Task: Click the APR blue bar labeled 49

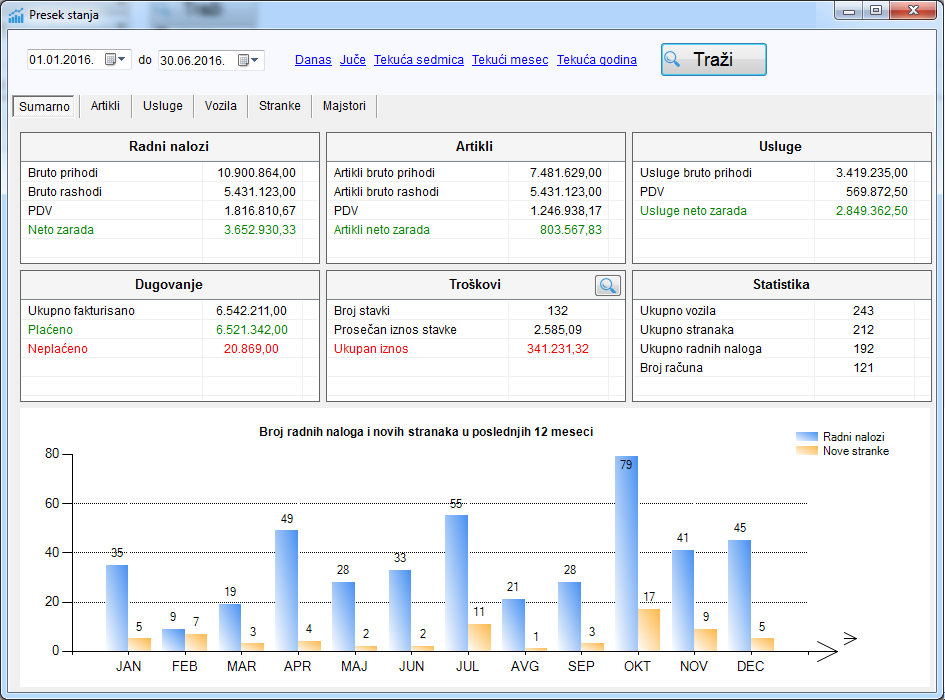Action: click(x=286, y=590)
